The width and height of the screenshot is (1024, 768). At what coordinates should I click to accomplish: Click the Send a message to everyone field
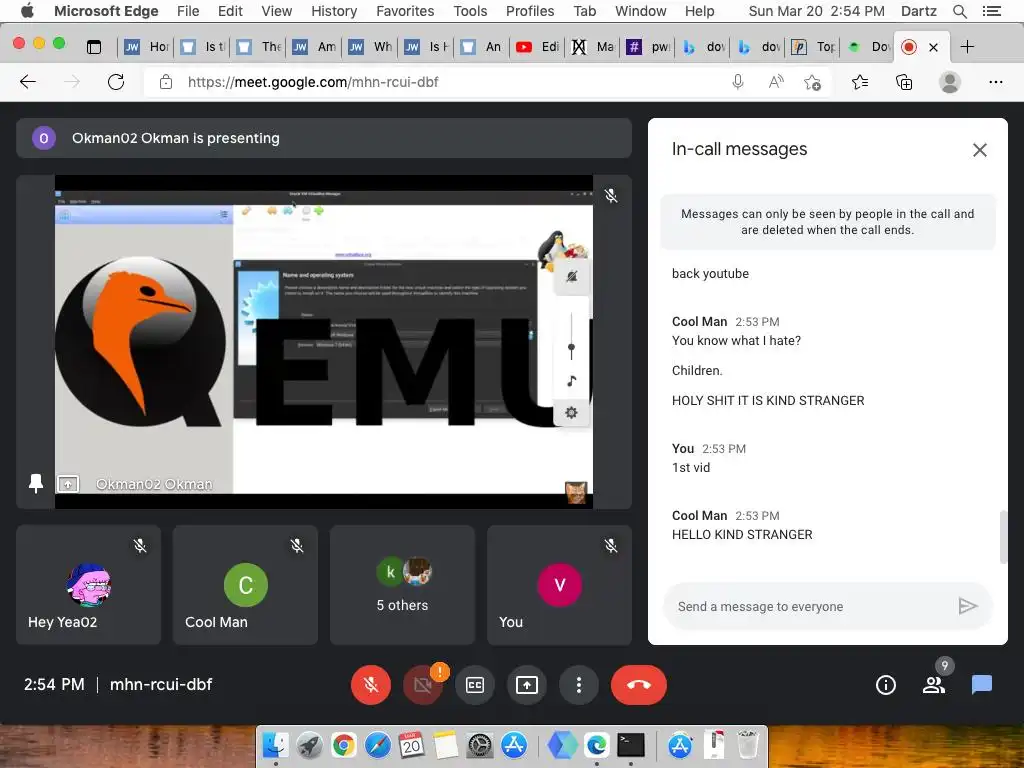click(812, 606)
